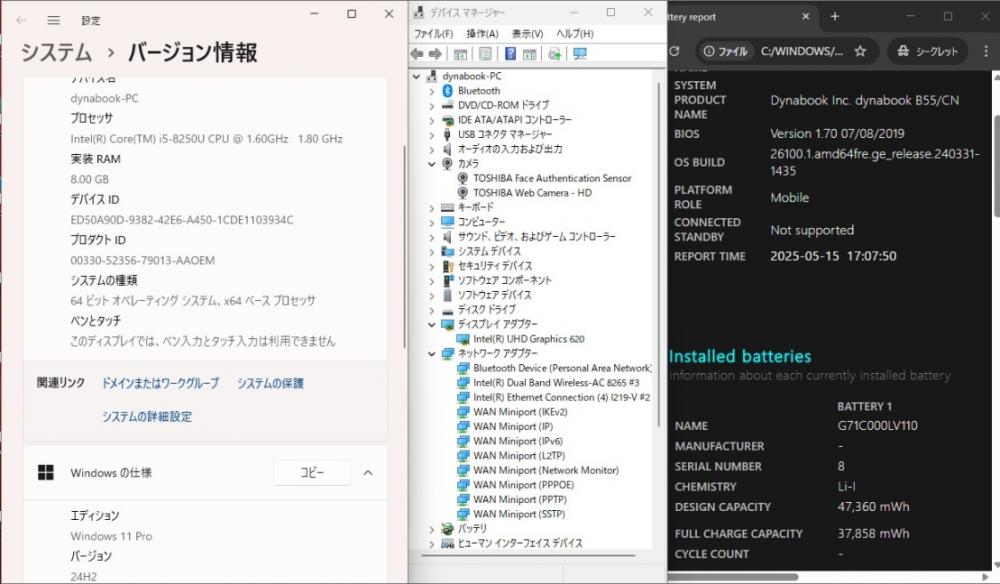Screen dimensions: 1000x584
Task: Click the Incognito (シークレット) indicator
Action: click(x=927, y=51)
